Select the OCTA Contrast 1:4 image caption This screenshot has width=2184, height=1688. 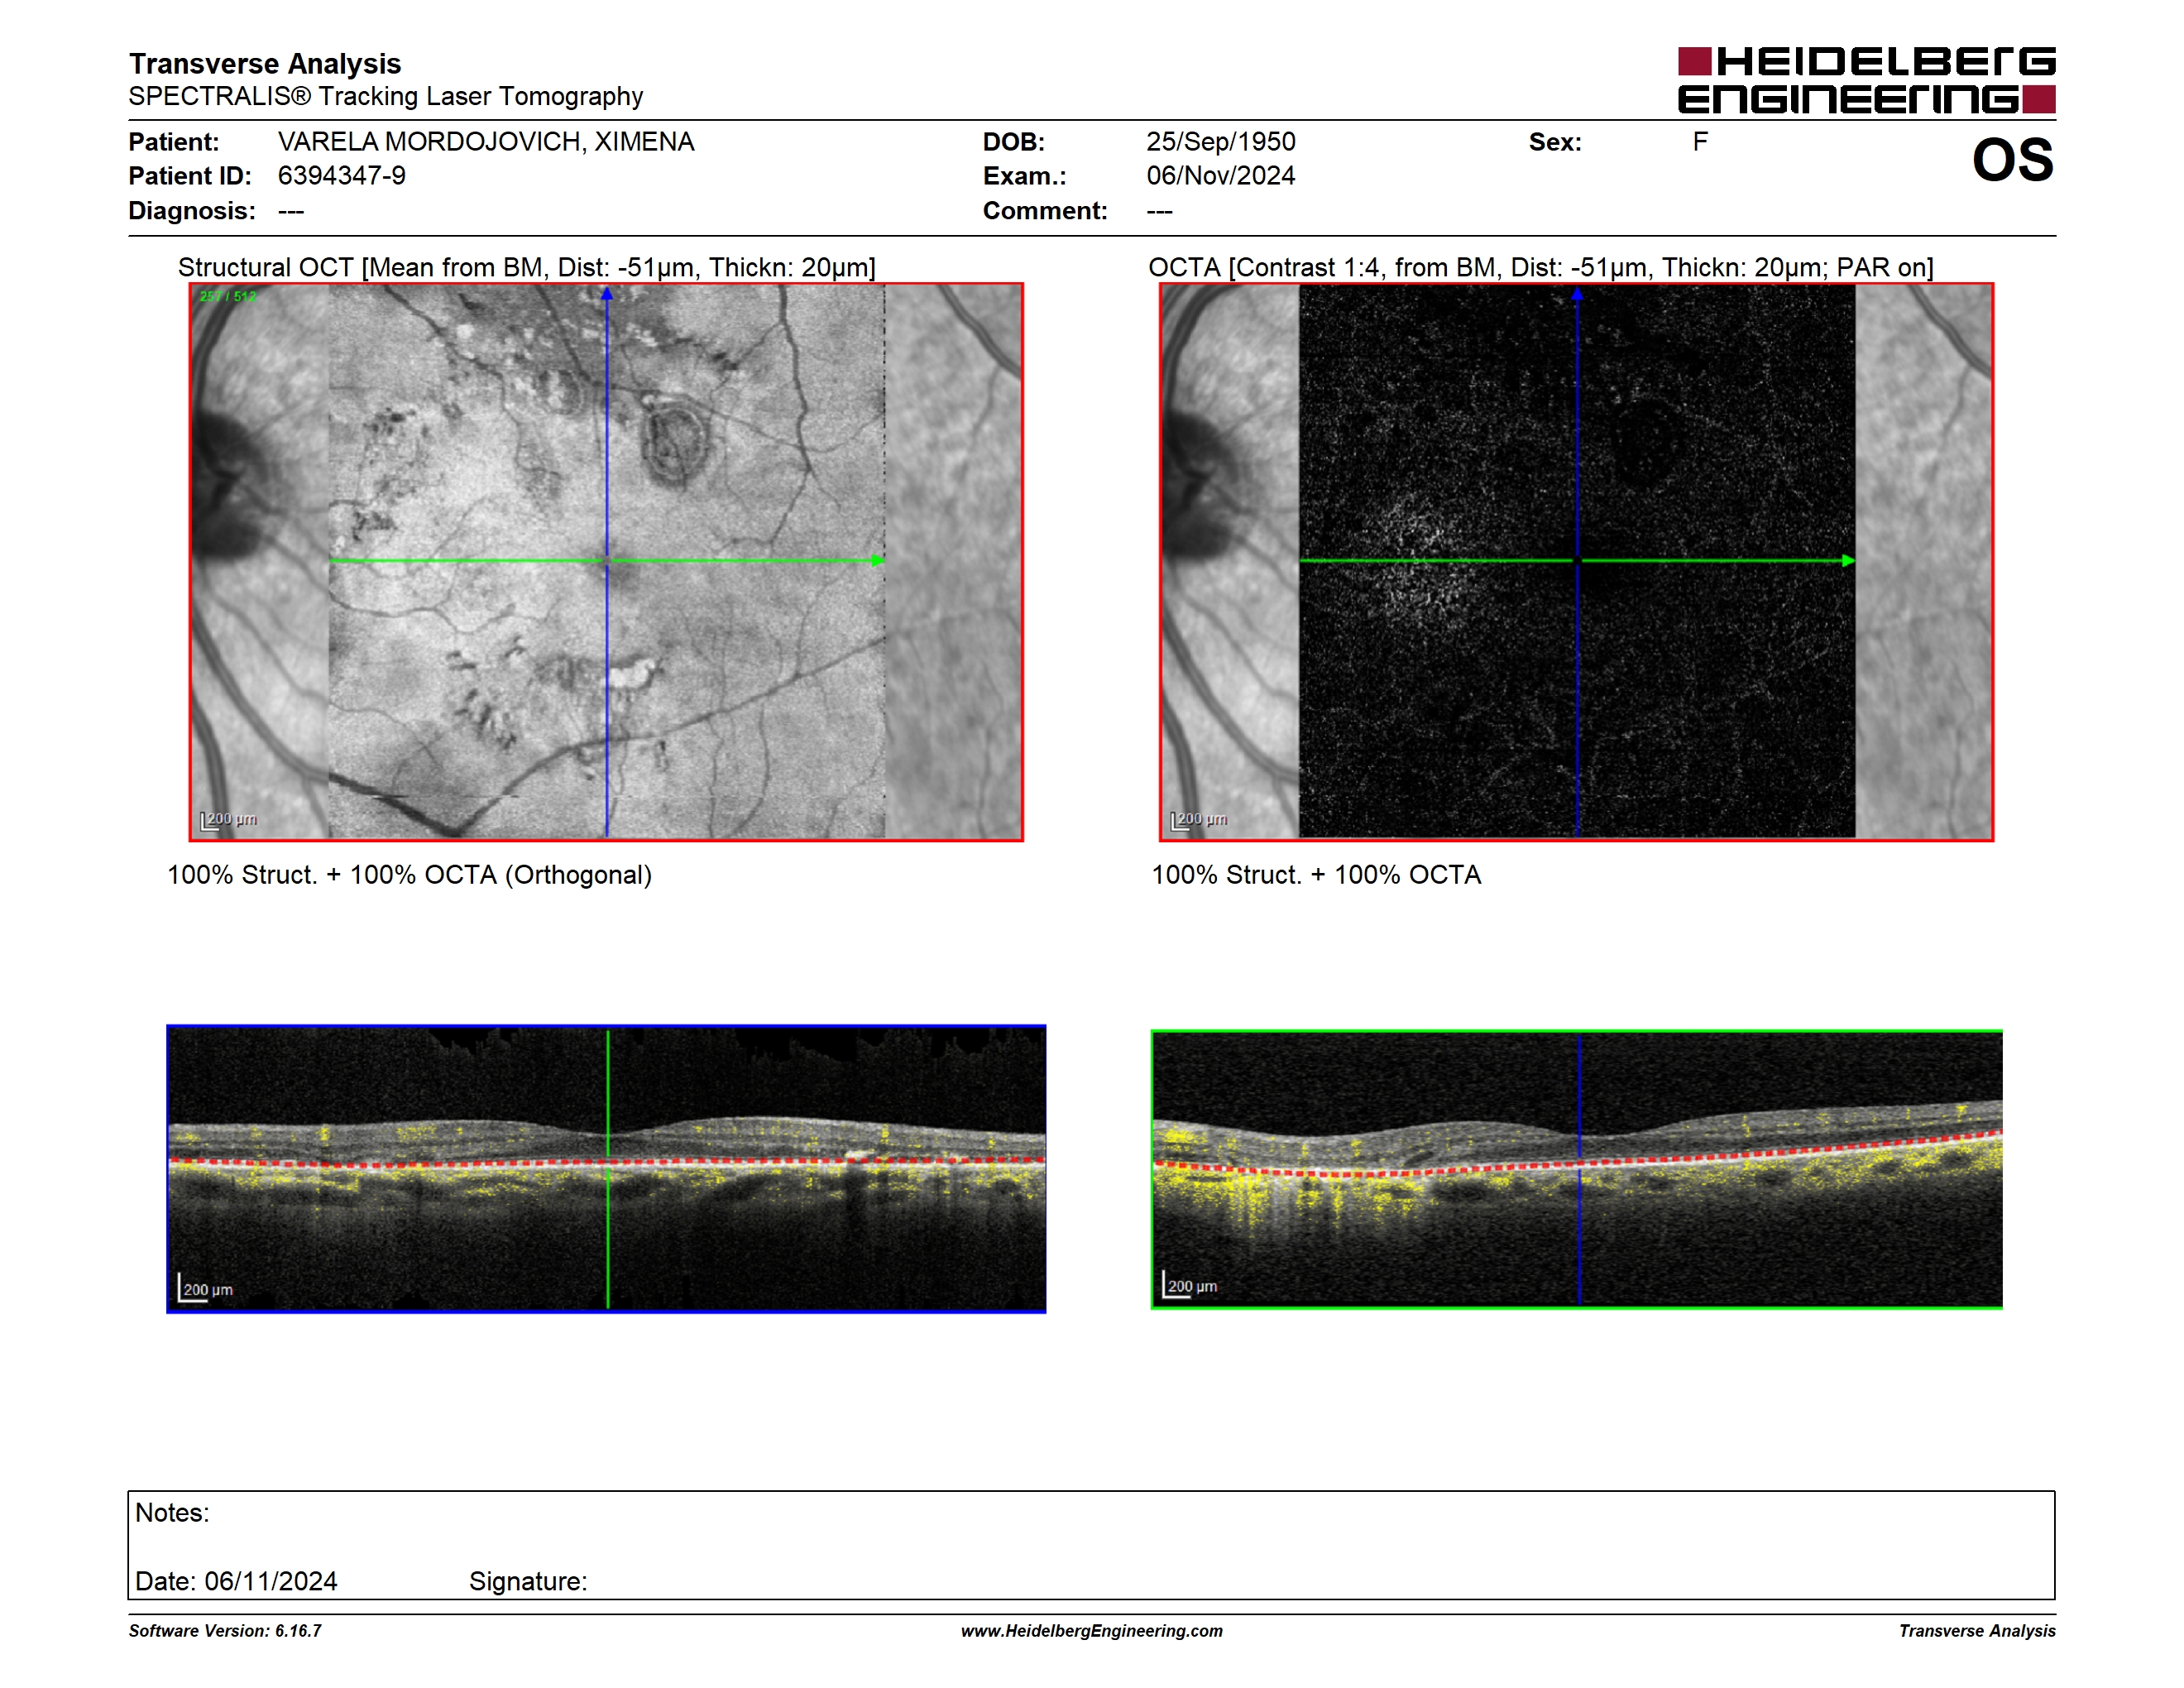(x=1541, y=267)
